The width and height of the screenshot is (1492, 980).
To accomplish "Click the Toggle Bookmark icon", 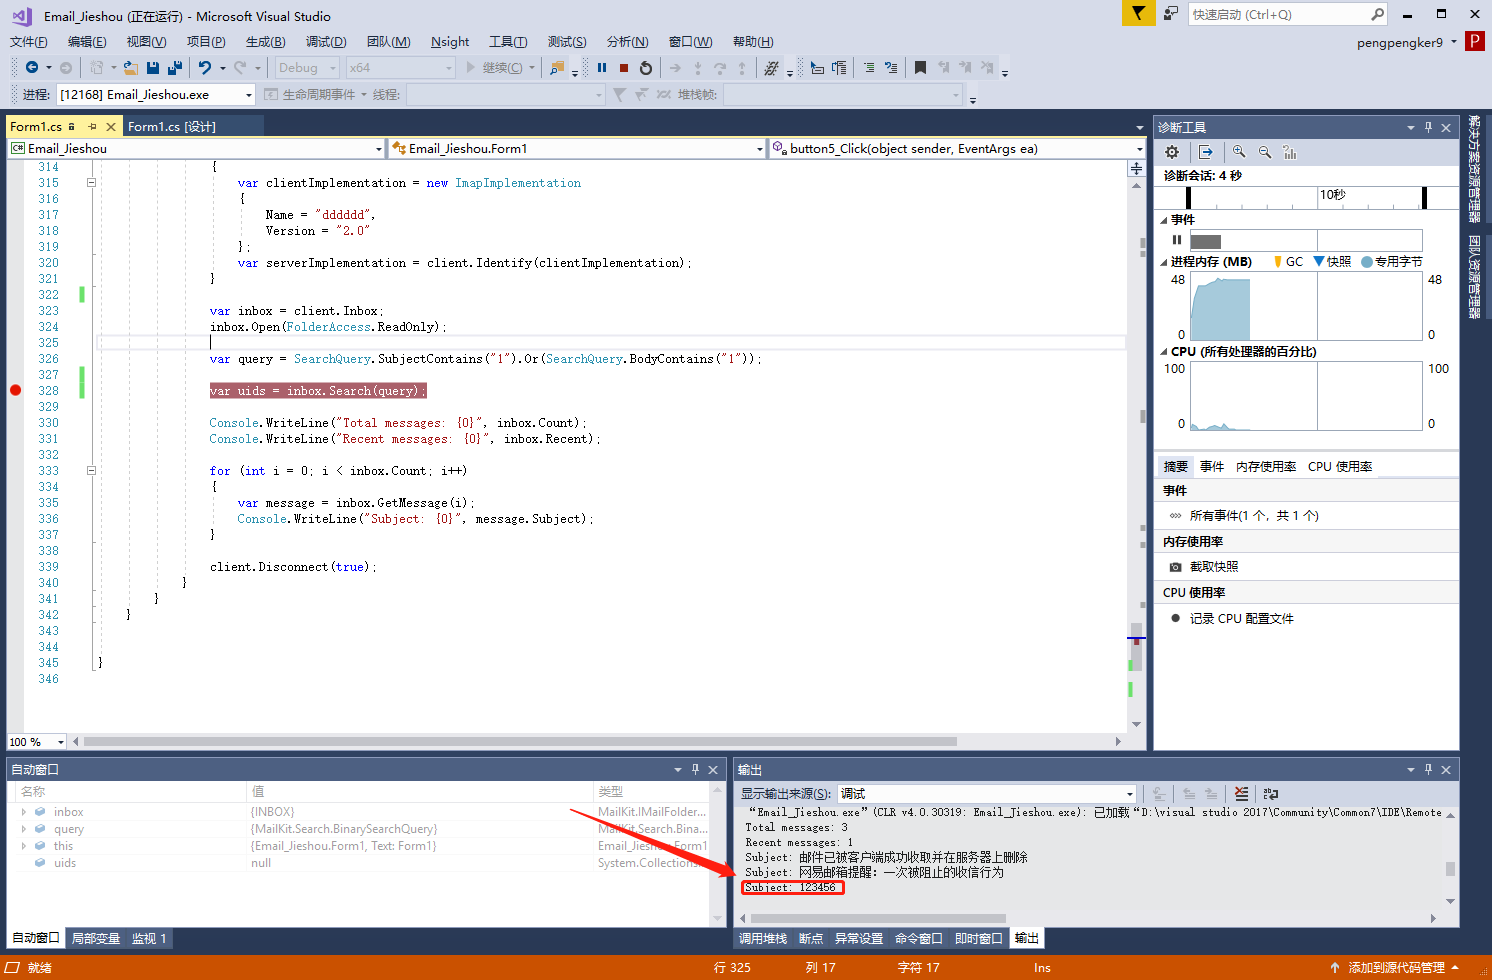I will 920,67.
